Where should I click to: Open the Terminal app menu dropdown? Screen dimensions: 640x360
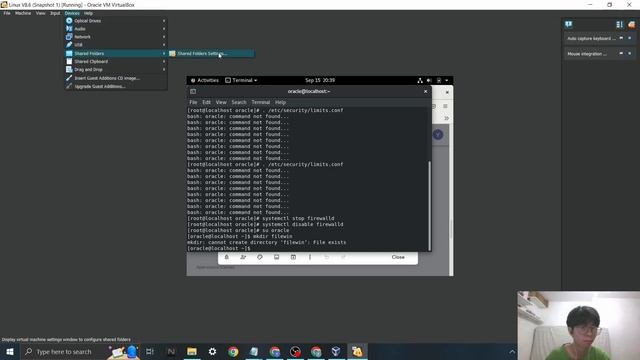tap(241, 80)
